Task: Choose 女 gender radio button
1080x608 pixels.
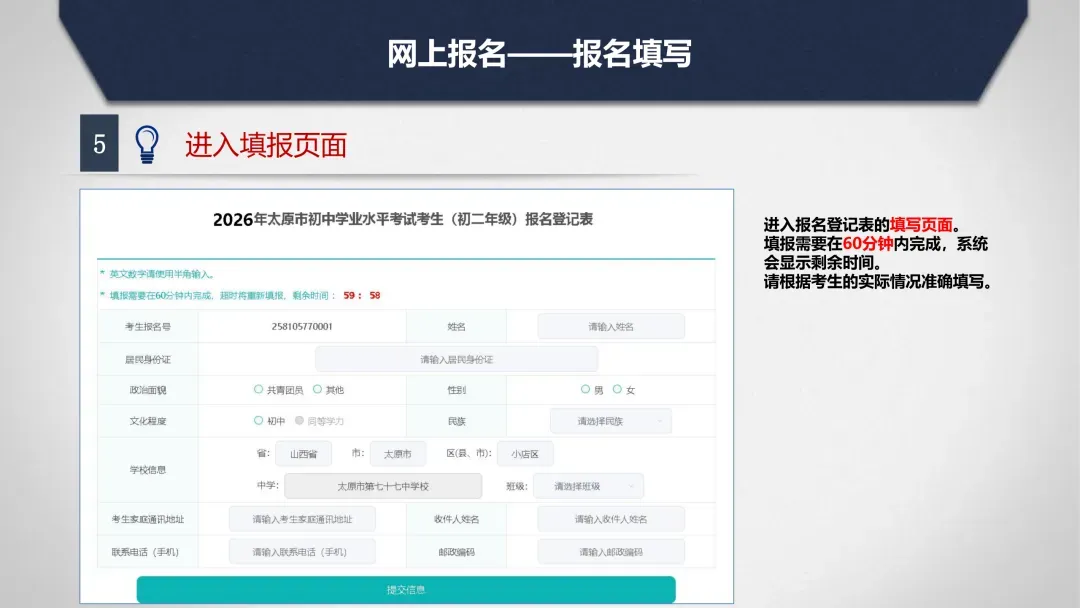Action: click(617, 389)
